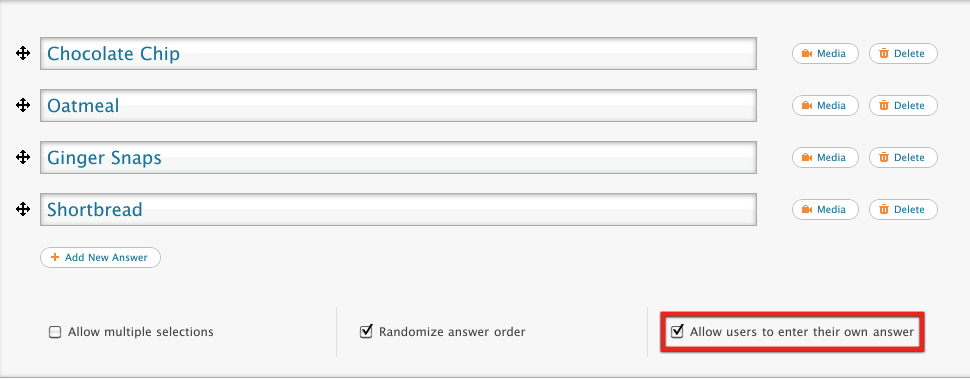Click Add New Answer button

click(100, 258)
